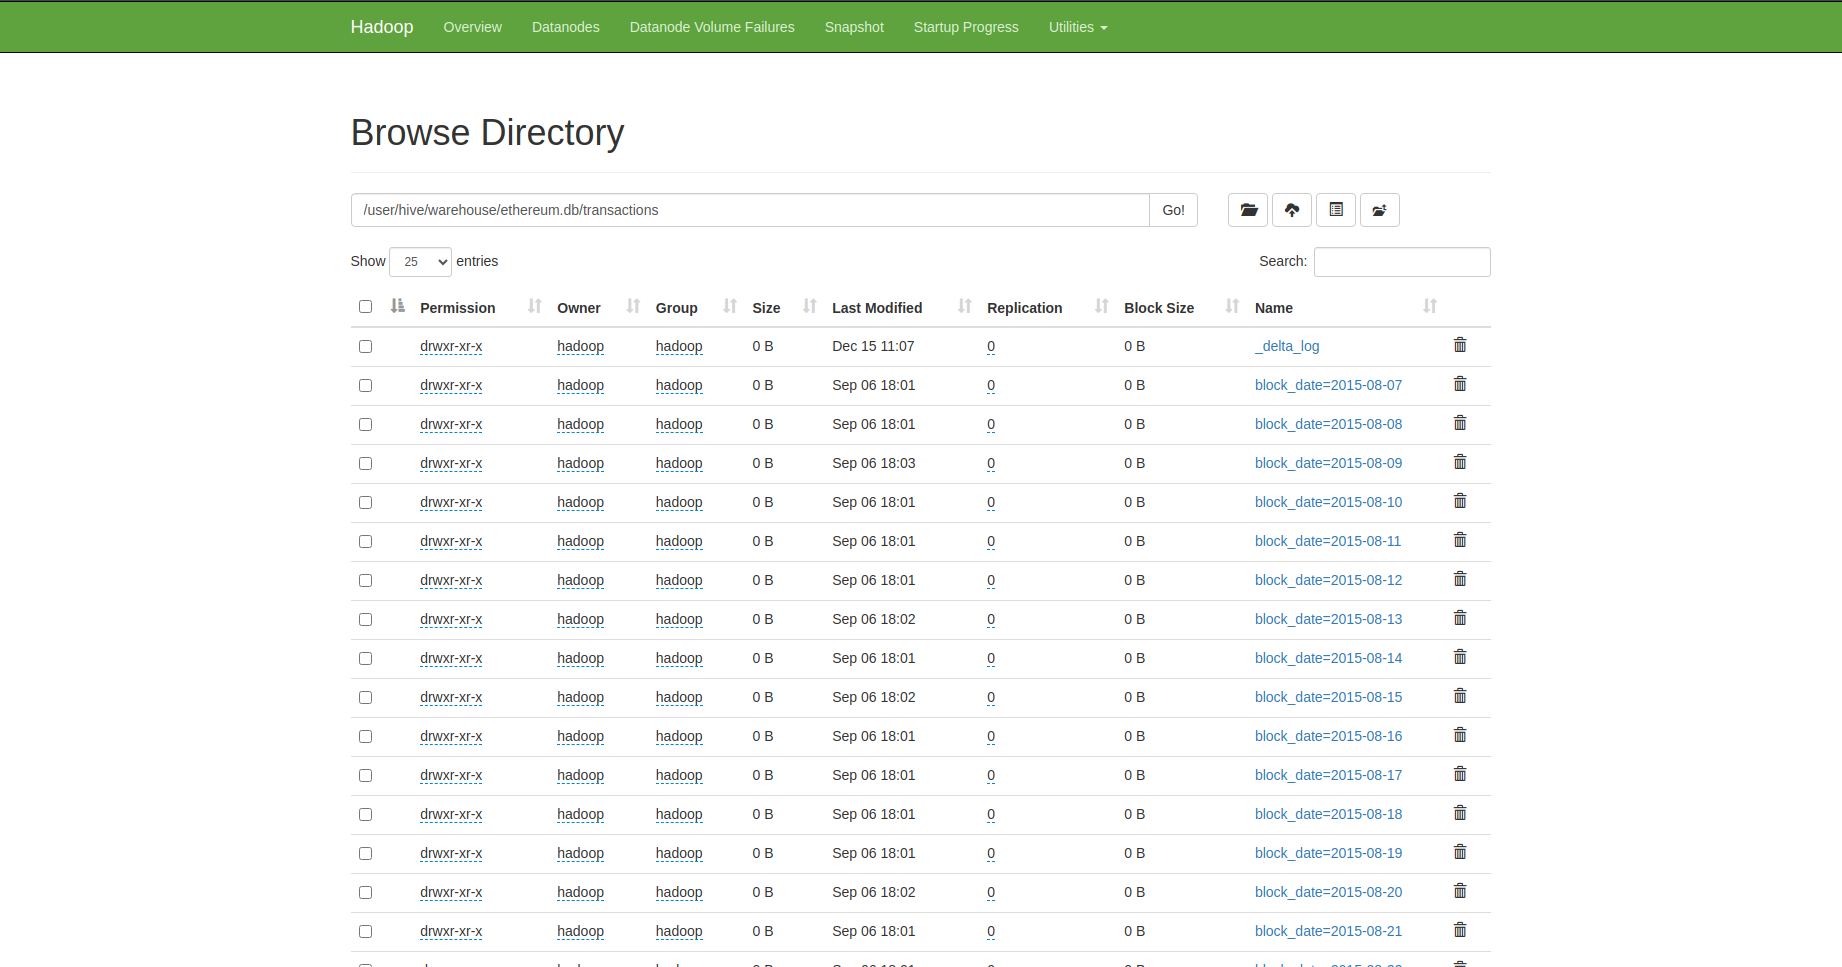Click trash icon for block_date=2015-08-09
This screenshot has height=967, width=1842.
[1460, 462]
